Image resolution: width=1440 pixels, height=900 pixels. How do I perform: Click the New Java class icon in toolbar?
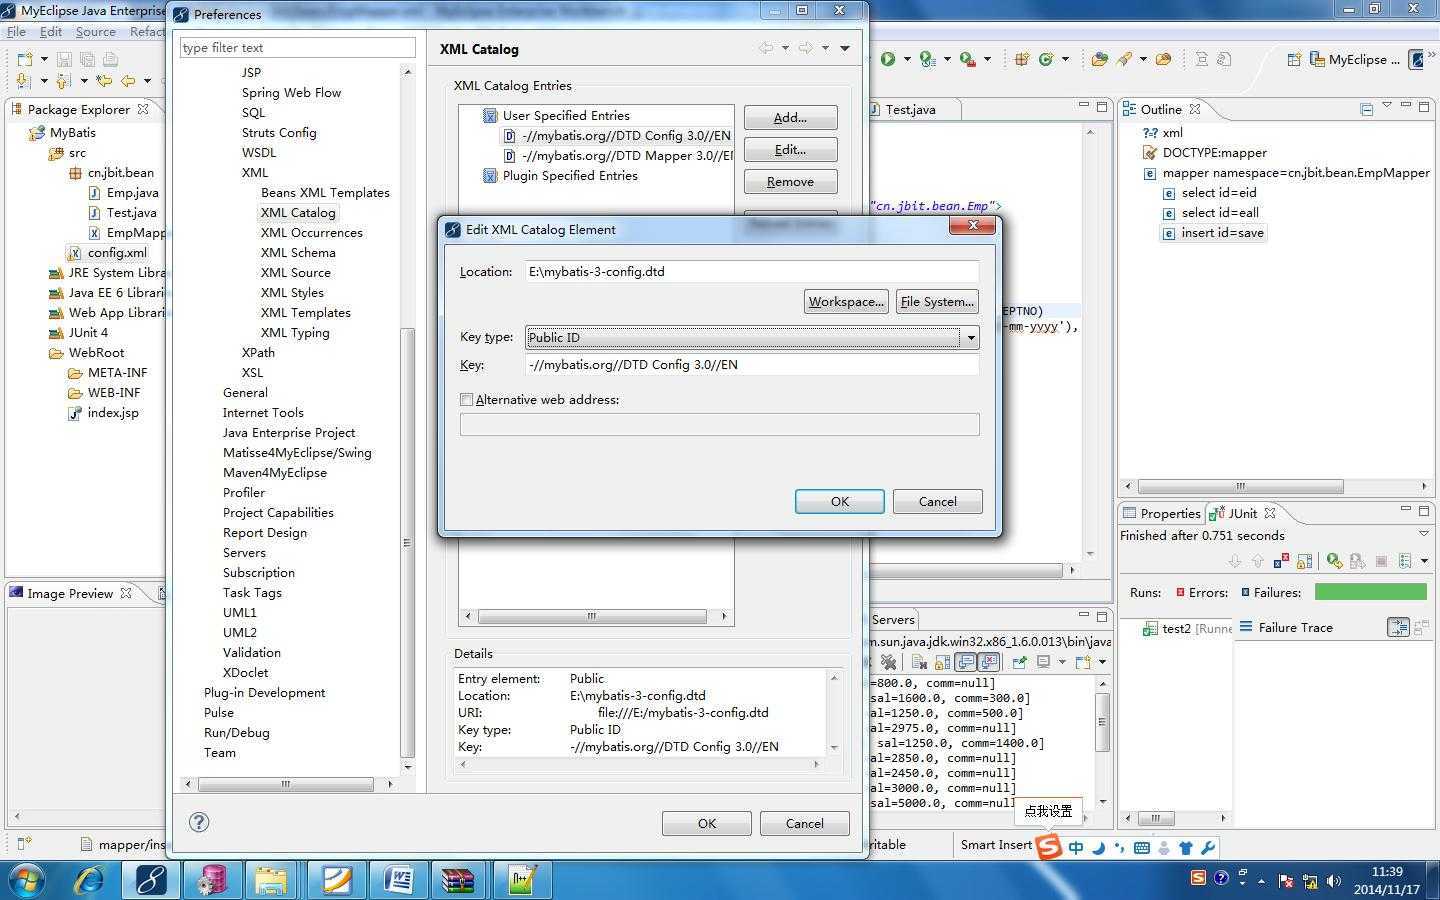[x=1046, y=59]
